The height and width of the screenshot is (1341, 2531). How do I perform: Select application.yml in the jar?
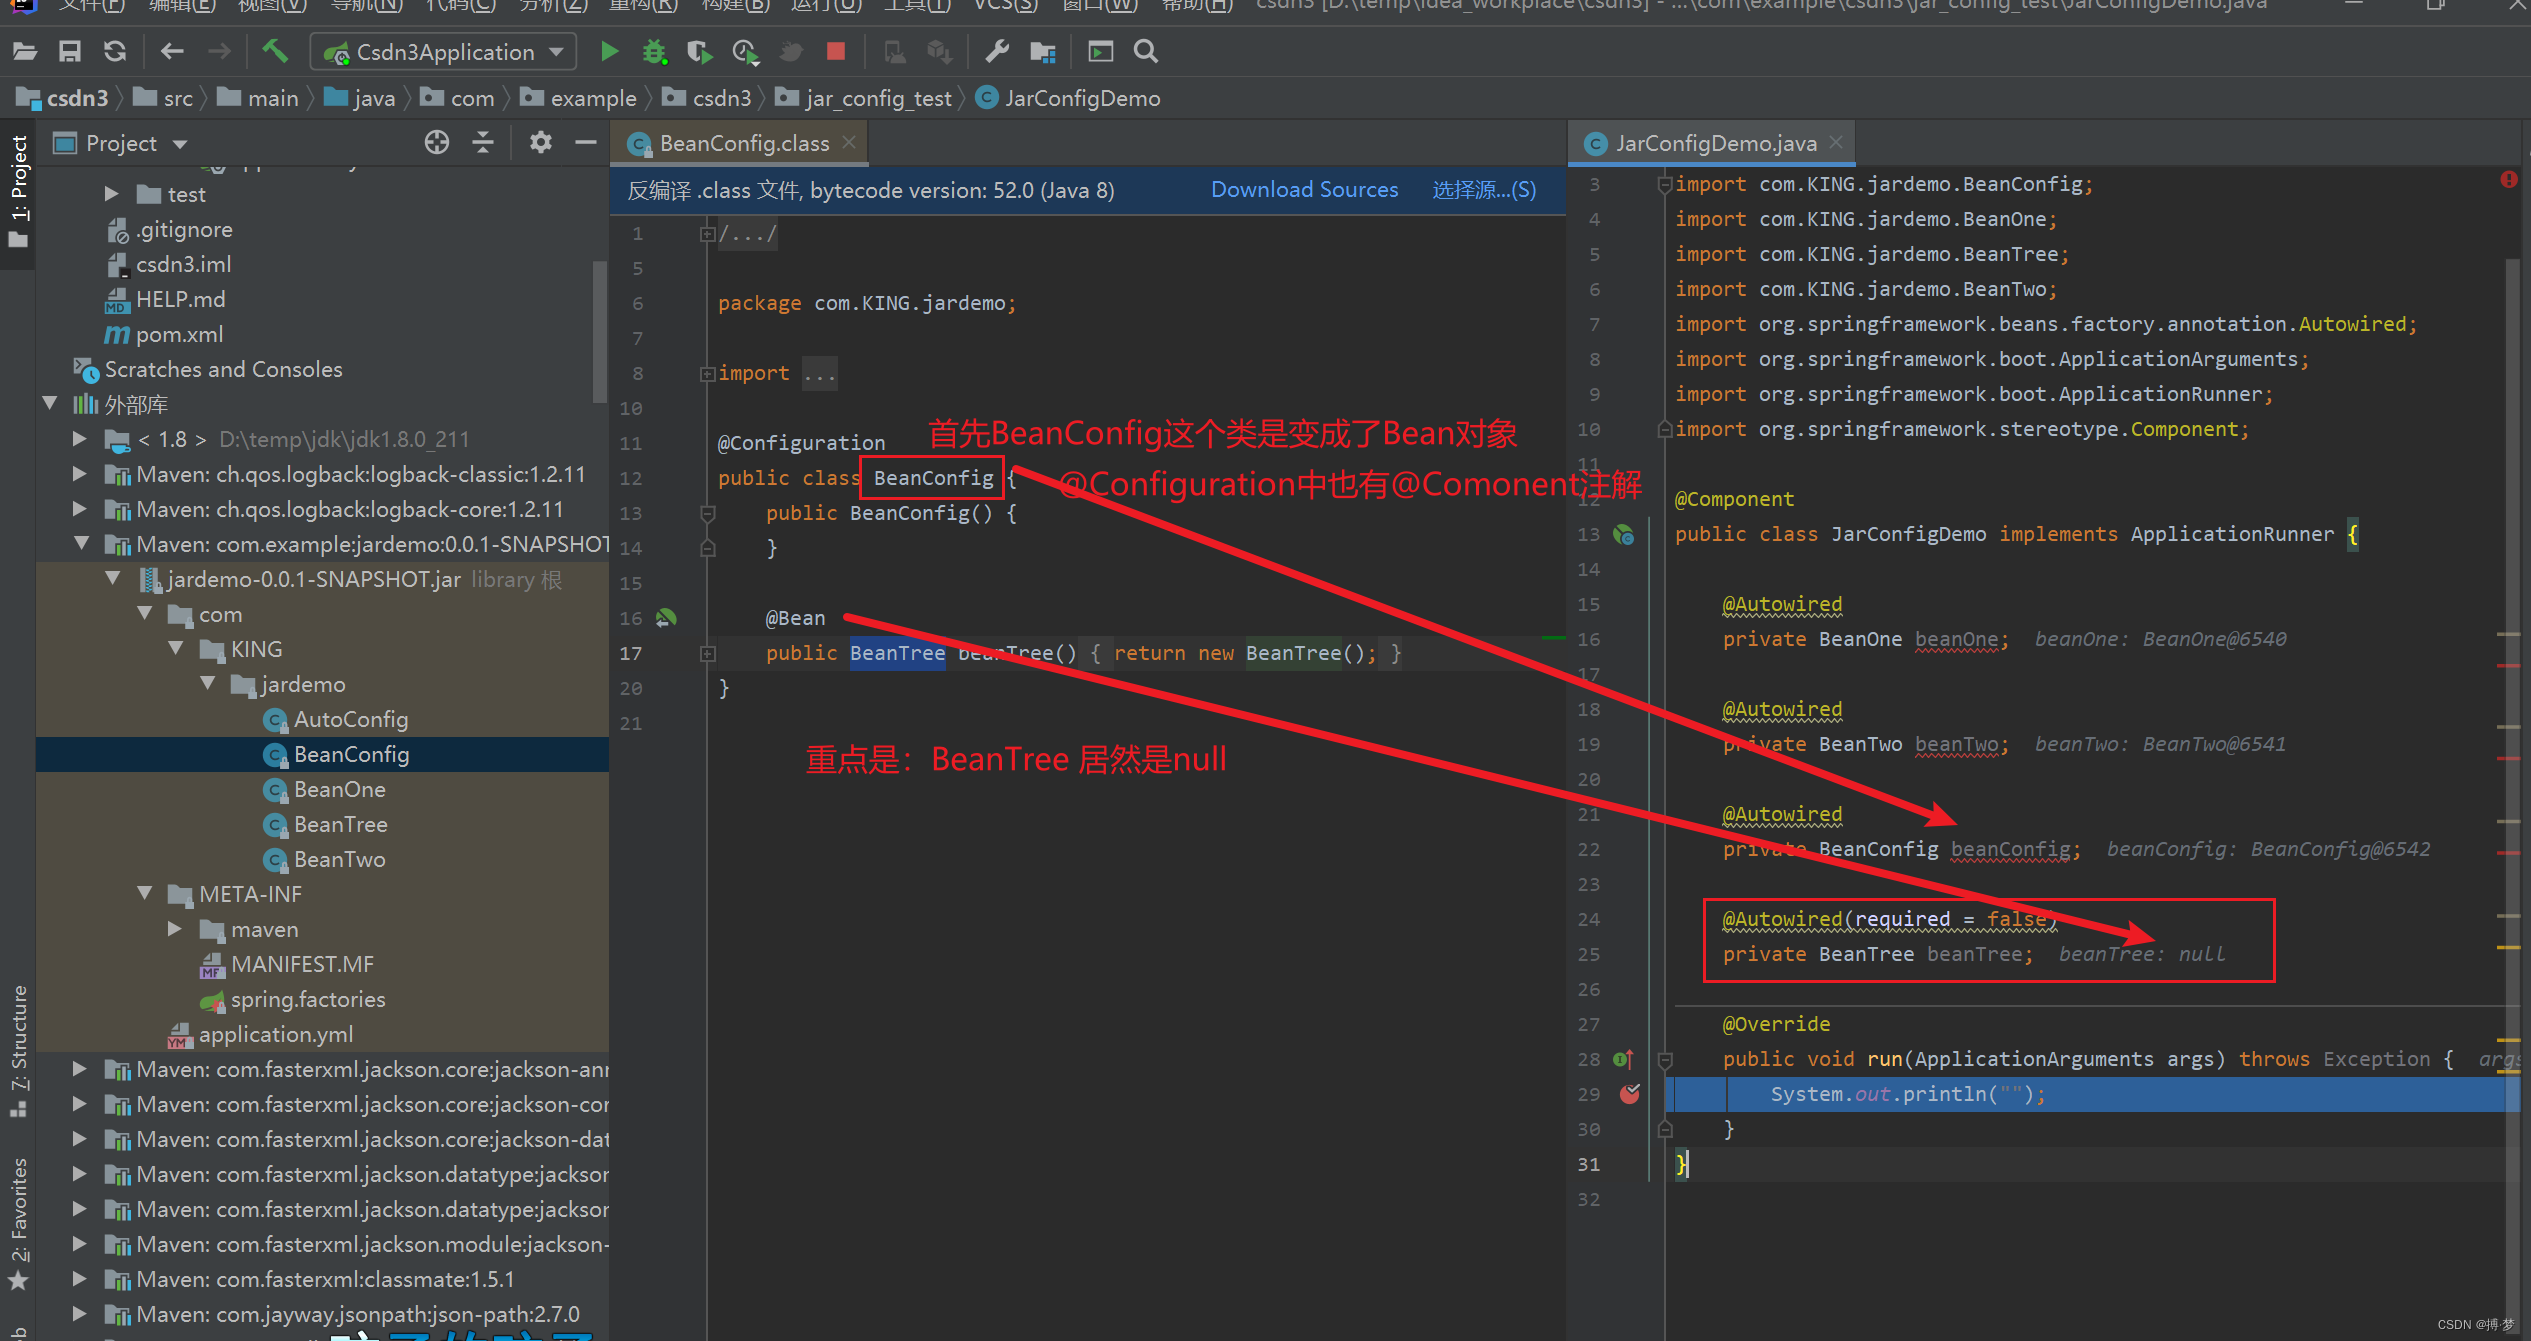(276, 1034)
